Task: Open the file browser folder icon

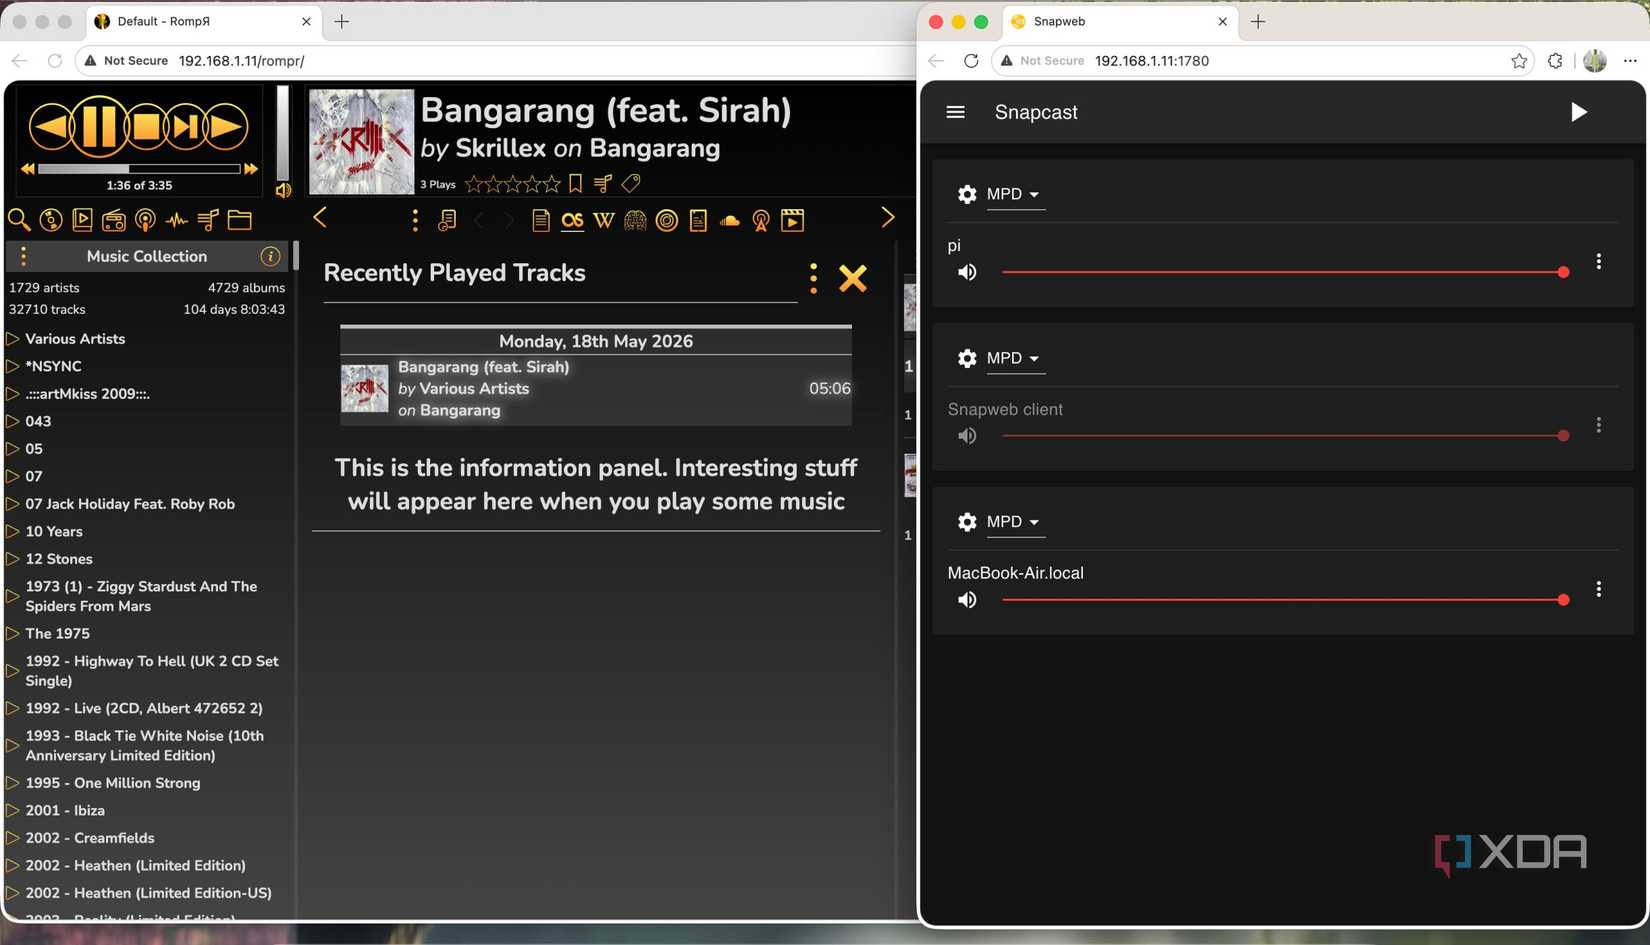Action: (x=240, y=220)
